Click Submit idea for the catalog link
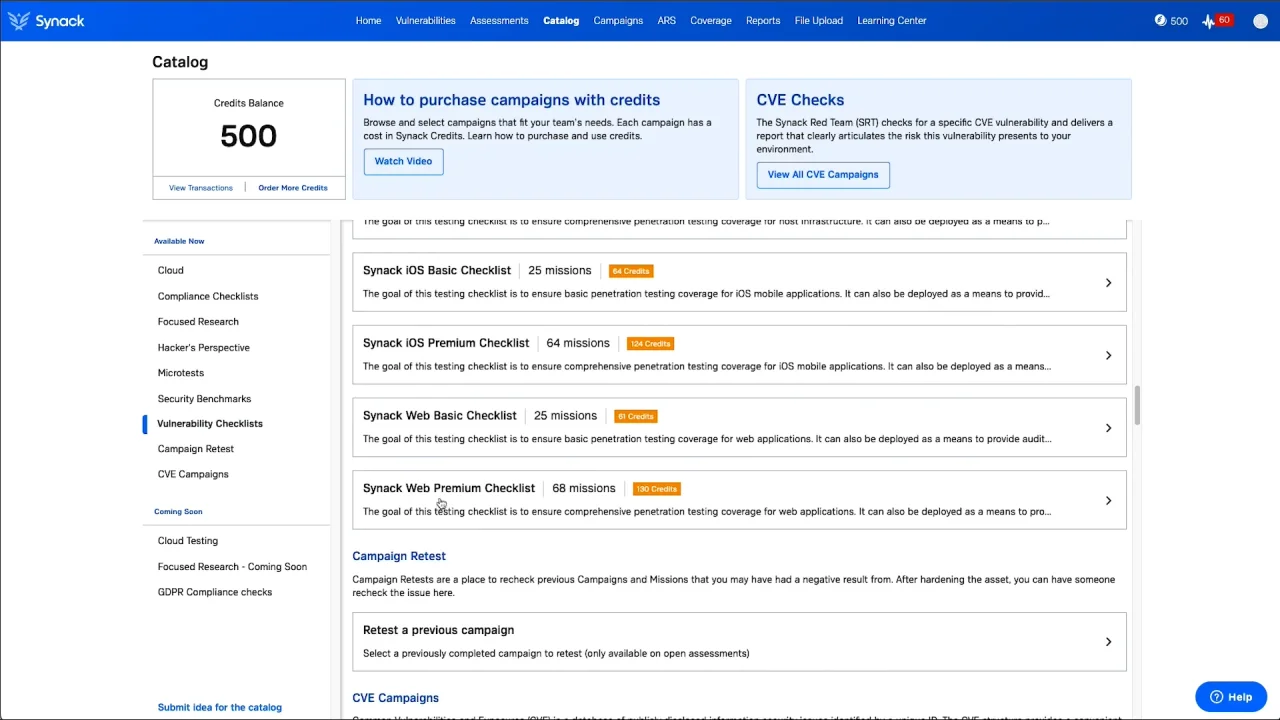The width and height of the screenshot is (1280, 720). 220,707
